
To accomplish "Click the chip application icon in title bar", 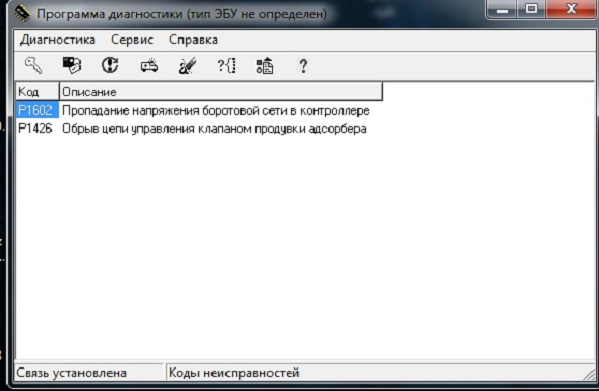I will coord(22,14).
